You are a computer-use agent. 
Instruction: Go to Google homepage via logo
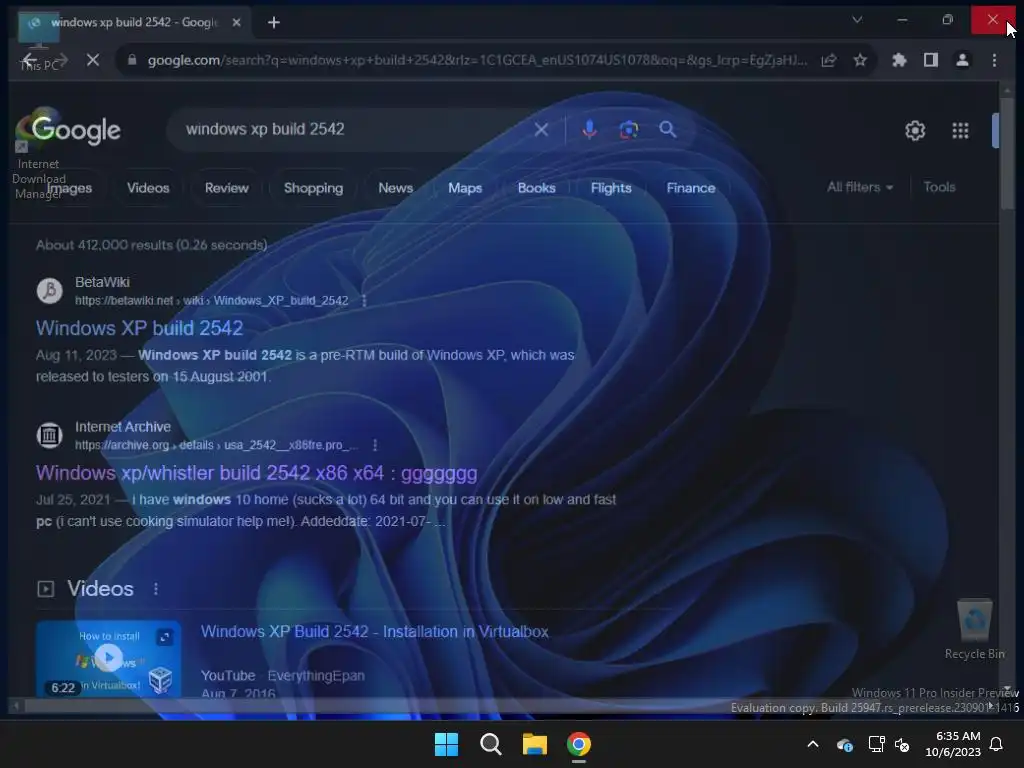(x=76, y=129)
